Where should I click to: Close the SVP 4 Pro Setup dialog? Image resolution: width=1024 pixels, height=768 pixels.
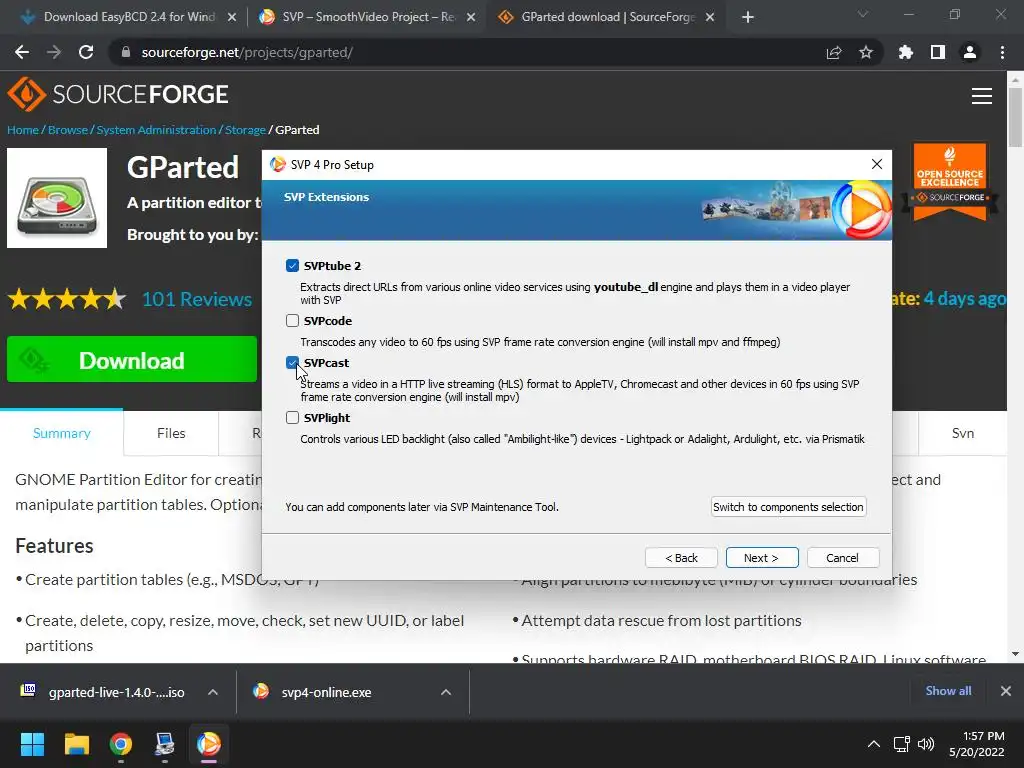coord(876,164)
